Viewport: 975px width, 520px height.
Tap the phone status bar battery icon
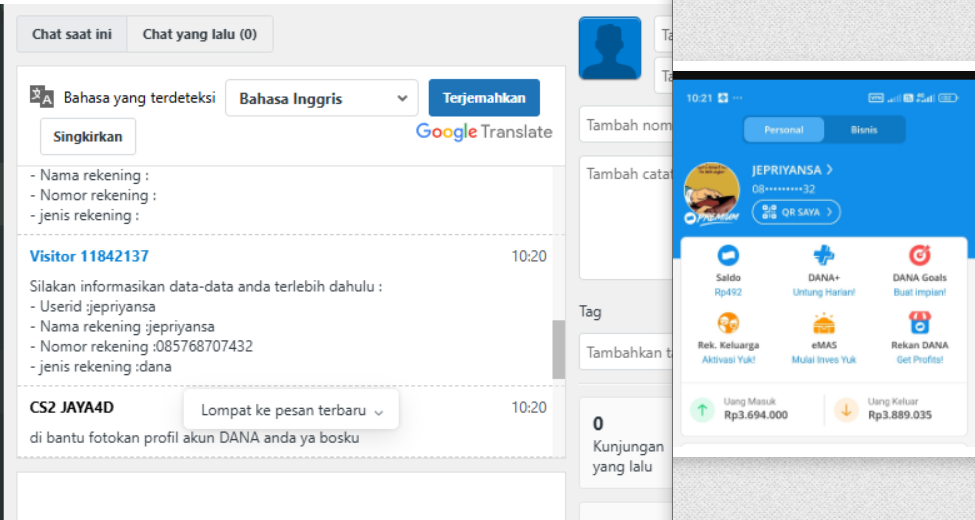(948, 98)
